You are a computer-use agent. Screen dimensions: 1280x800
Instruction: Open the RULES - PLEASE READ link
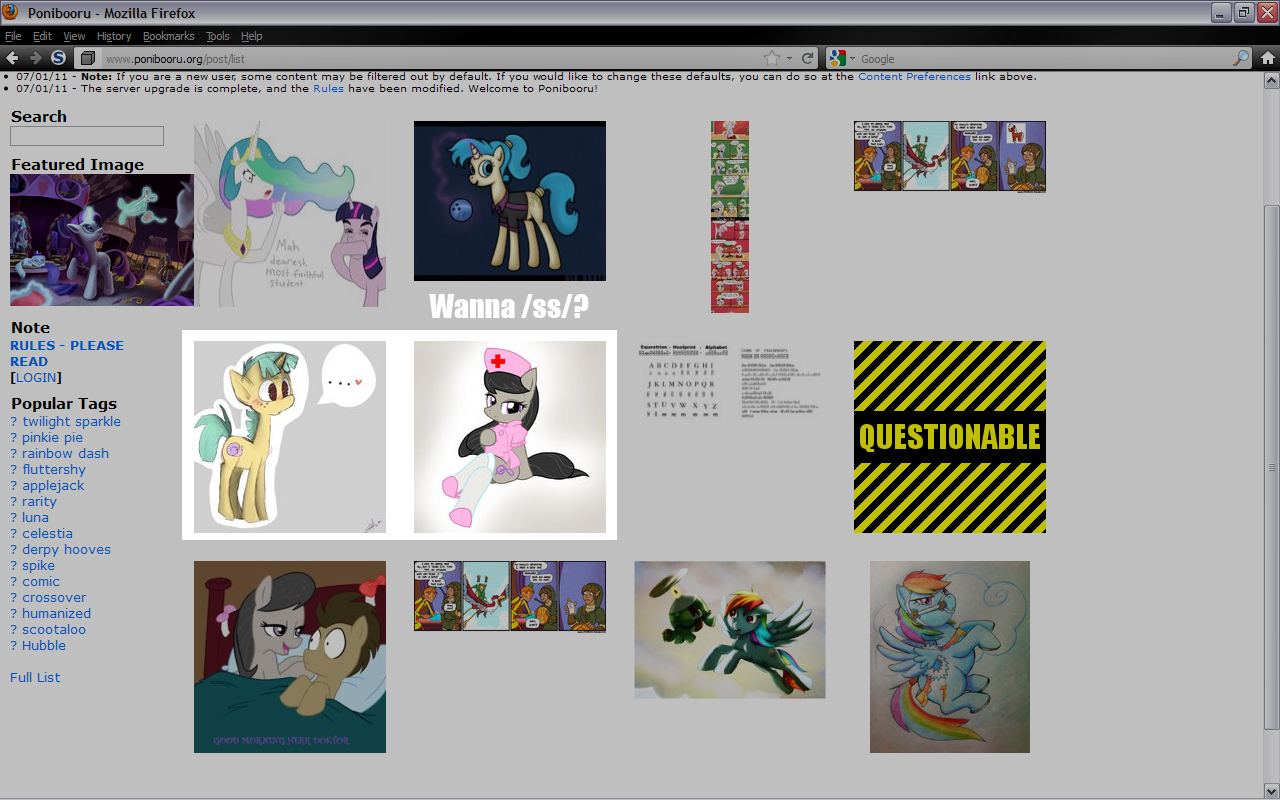click(67, 353)
